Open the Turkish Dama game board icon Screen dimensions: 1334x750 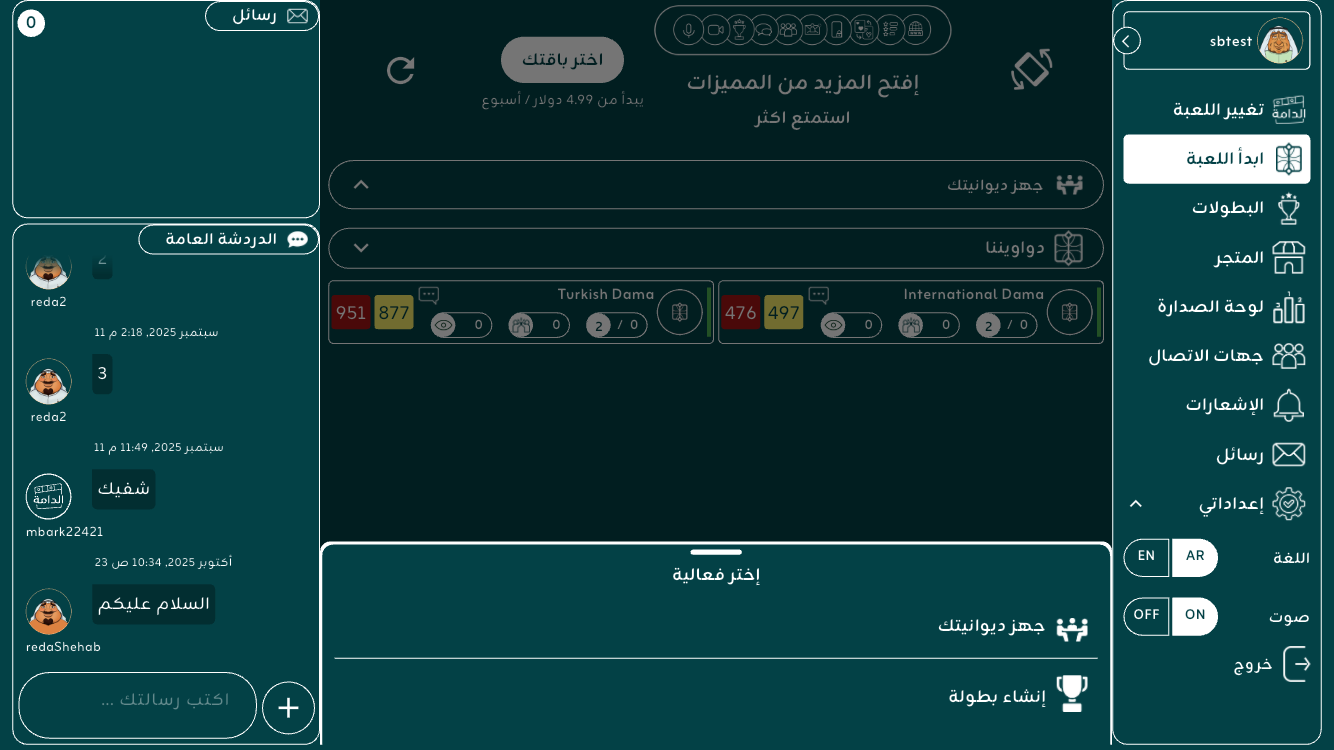[679, 312]
